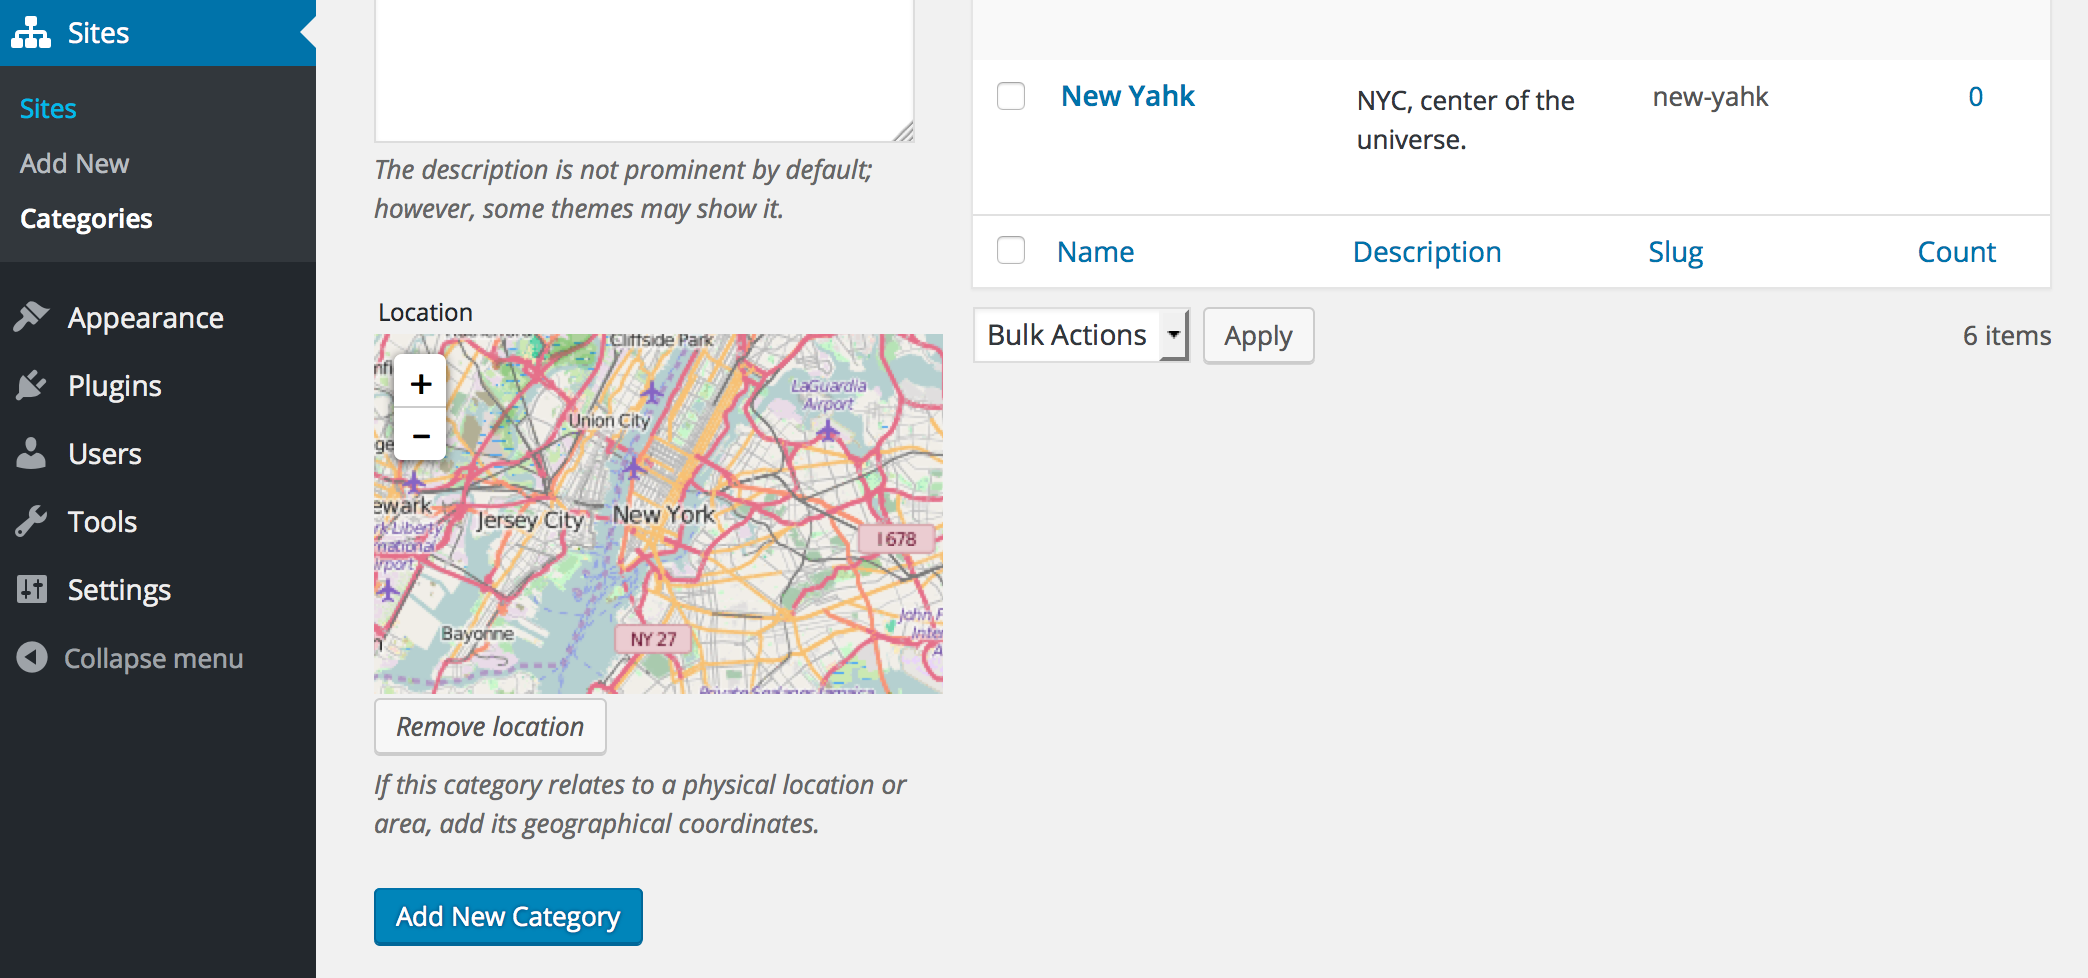2088x978 pixels.
Task: Expand the Bulk Actions dropdown
Action: click(x=1081, y=335)
